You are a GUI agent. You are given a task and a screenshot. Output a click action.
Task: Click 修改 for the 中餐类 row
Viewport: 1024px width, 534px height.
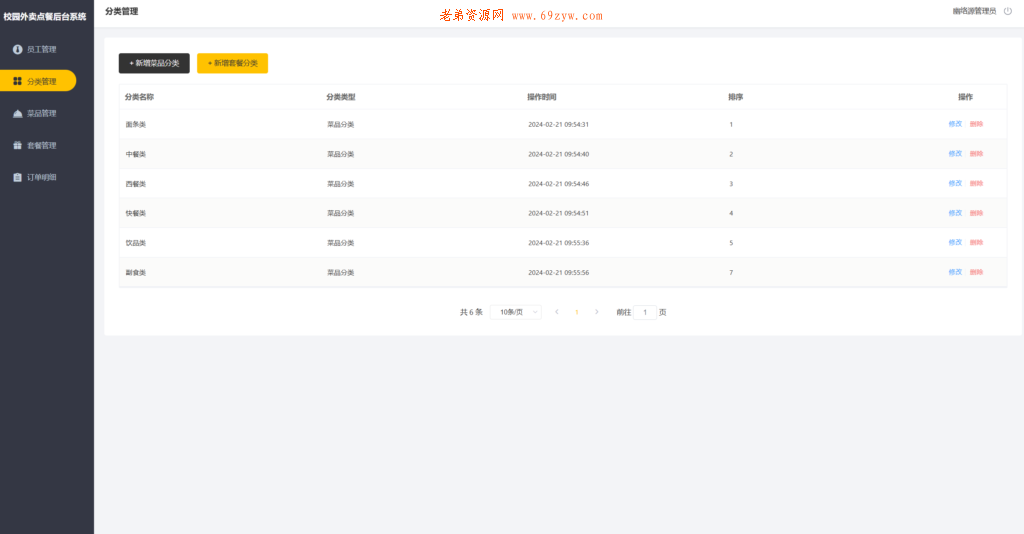955,154
